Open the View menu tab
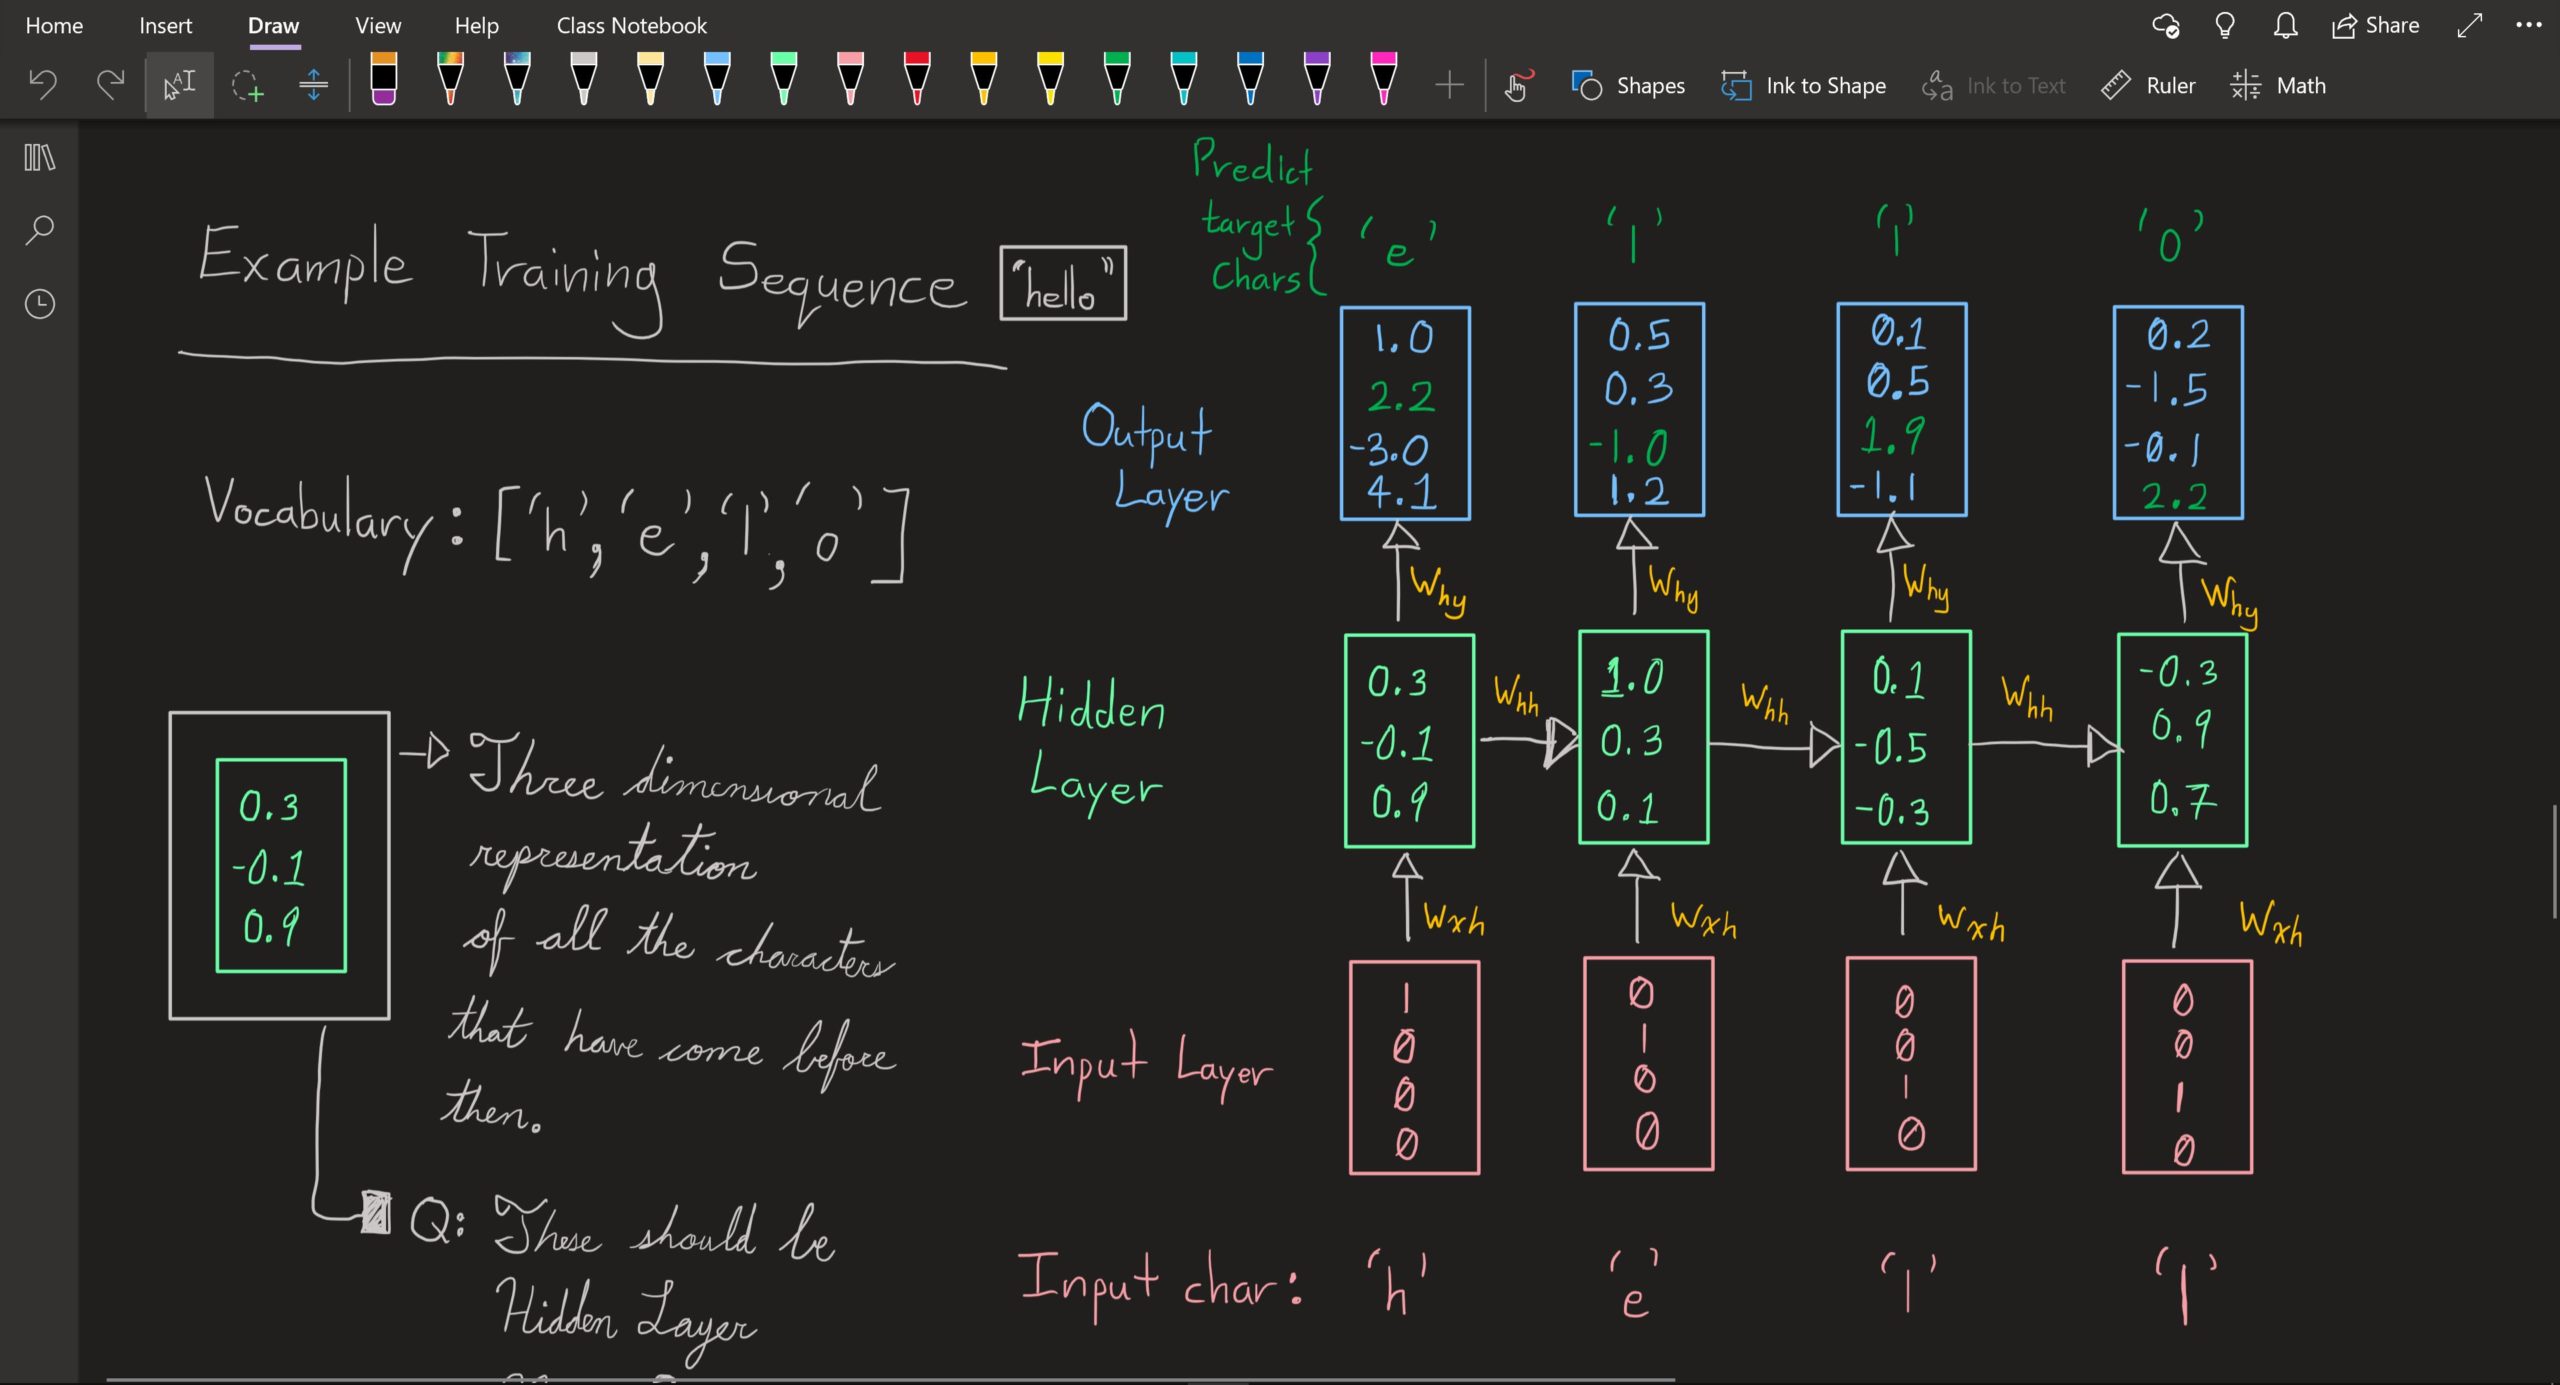The height and width of the screenshot is (1385, 2560). pyautogui.click(x=375, y=24)
